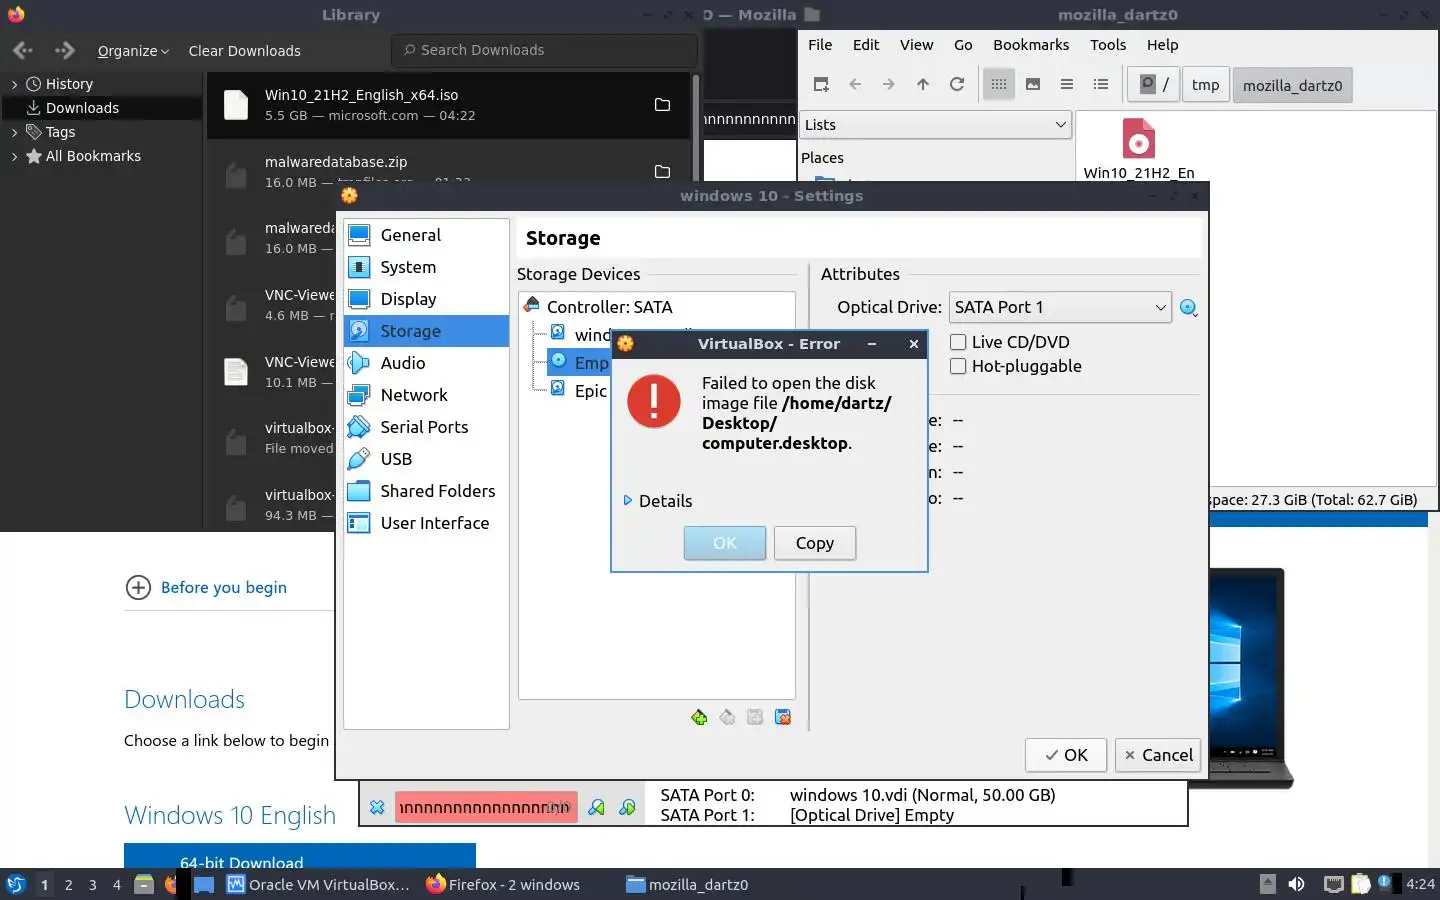Open the Go menu in file manager

coord(963,45)
